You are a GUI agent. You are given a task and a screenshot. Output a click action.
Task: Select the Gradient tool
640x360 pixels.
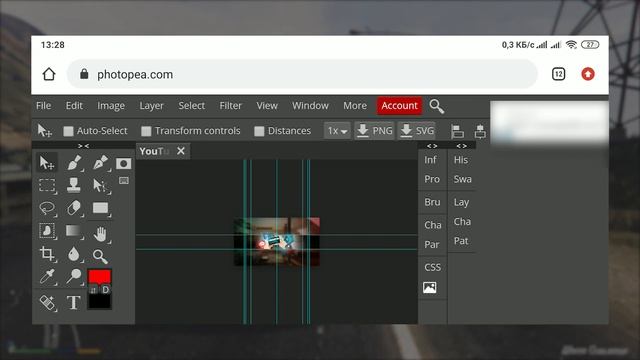(x=73, y=231)
